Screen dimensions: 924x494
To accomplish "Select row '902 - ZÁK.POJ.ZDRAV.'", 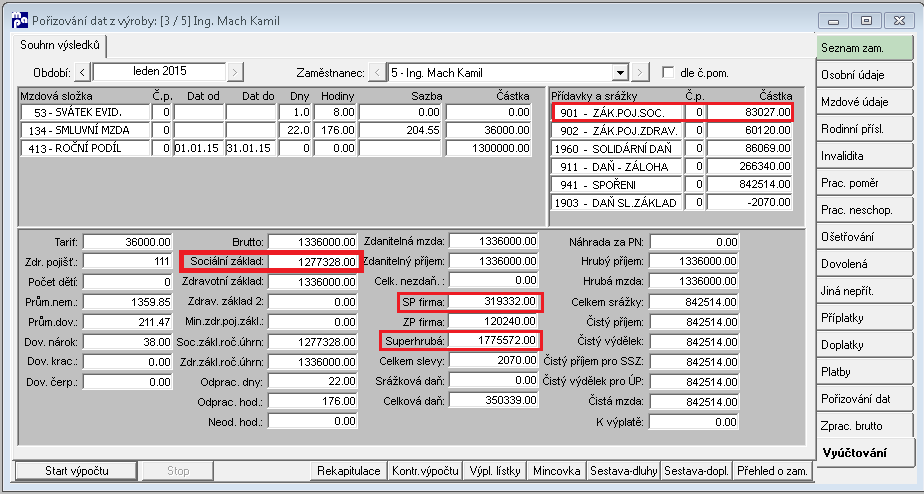I will [672, 130].
